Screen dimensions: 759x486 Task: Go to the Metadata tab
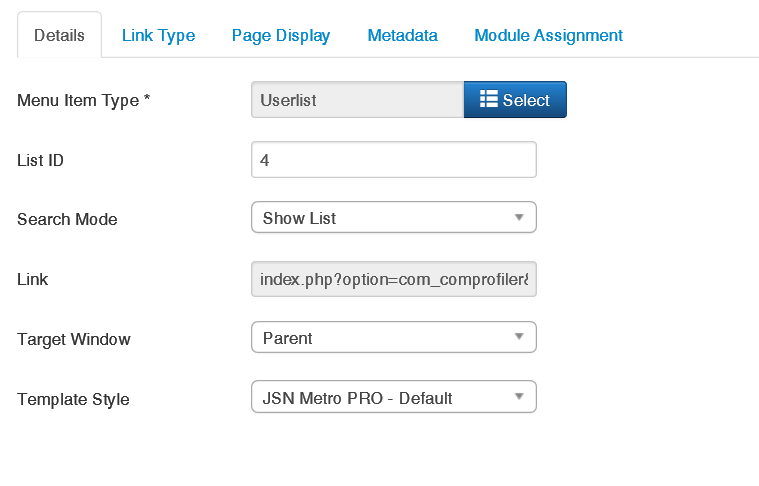pyautogui.click(x=402, y=35)
